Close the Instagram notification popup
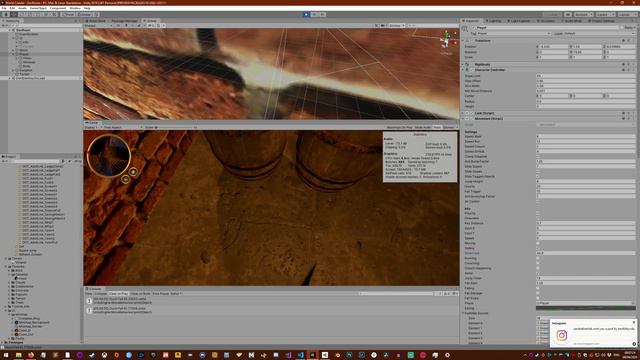 (x=634, y=322)
